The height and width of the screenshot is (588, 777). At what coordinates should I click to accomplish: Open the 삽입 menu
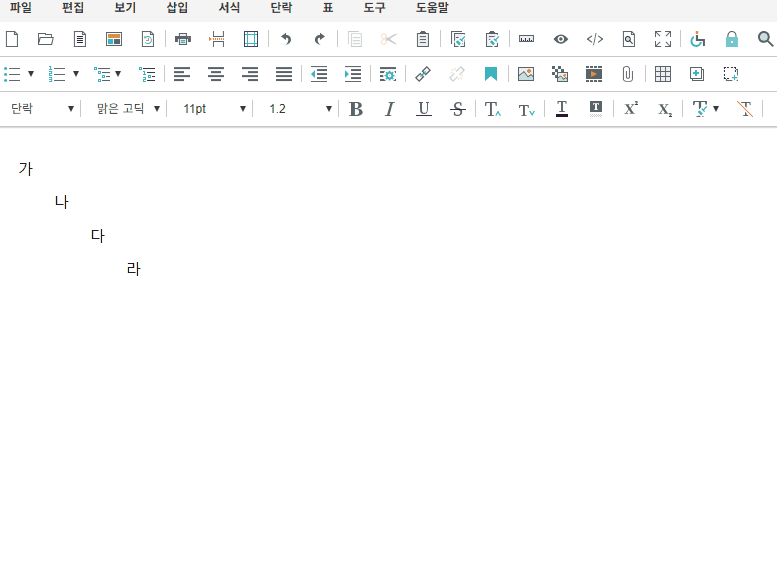[x=177, y=7]
